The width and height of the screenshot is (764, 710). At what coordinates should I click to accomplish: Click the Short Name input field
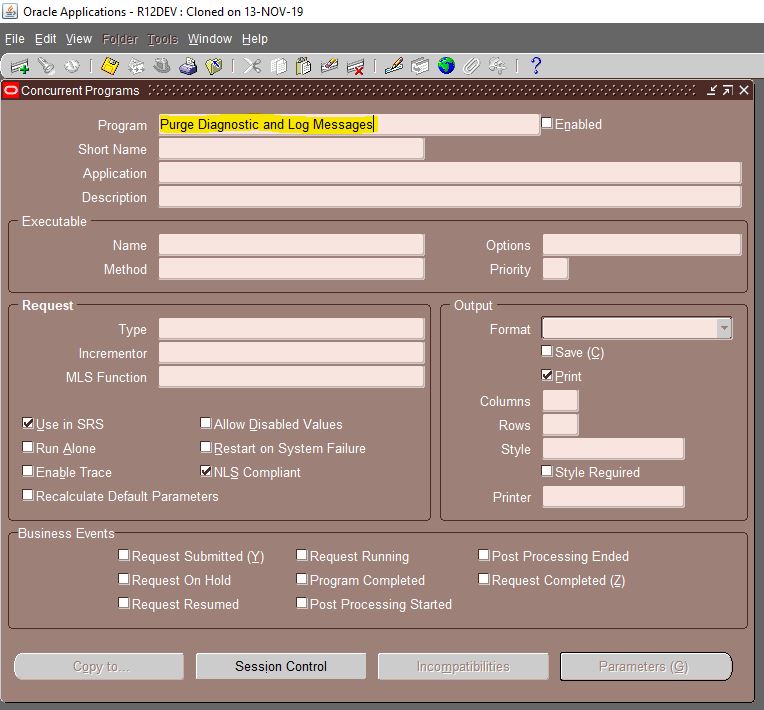291,149
